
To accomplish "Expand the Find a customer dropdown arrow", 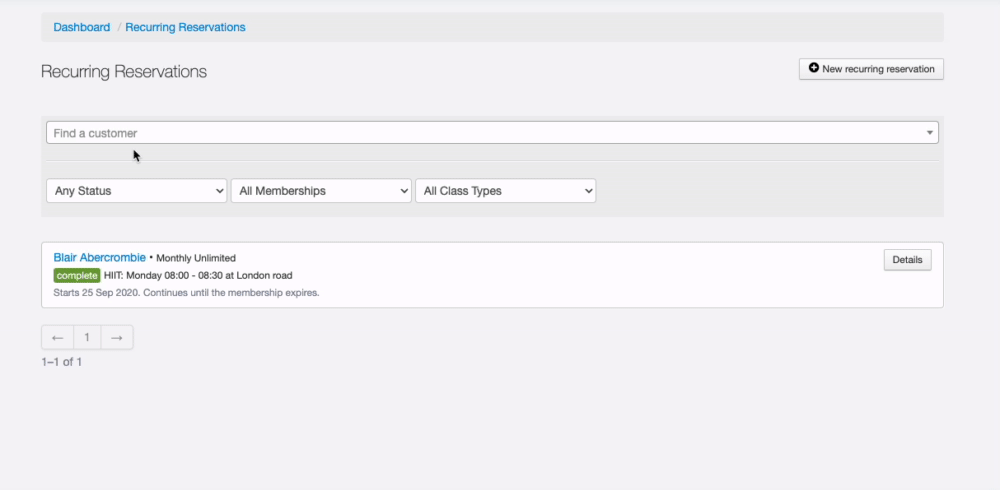I will click(x=929, y=133).
